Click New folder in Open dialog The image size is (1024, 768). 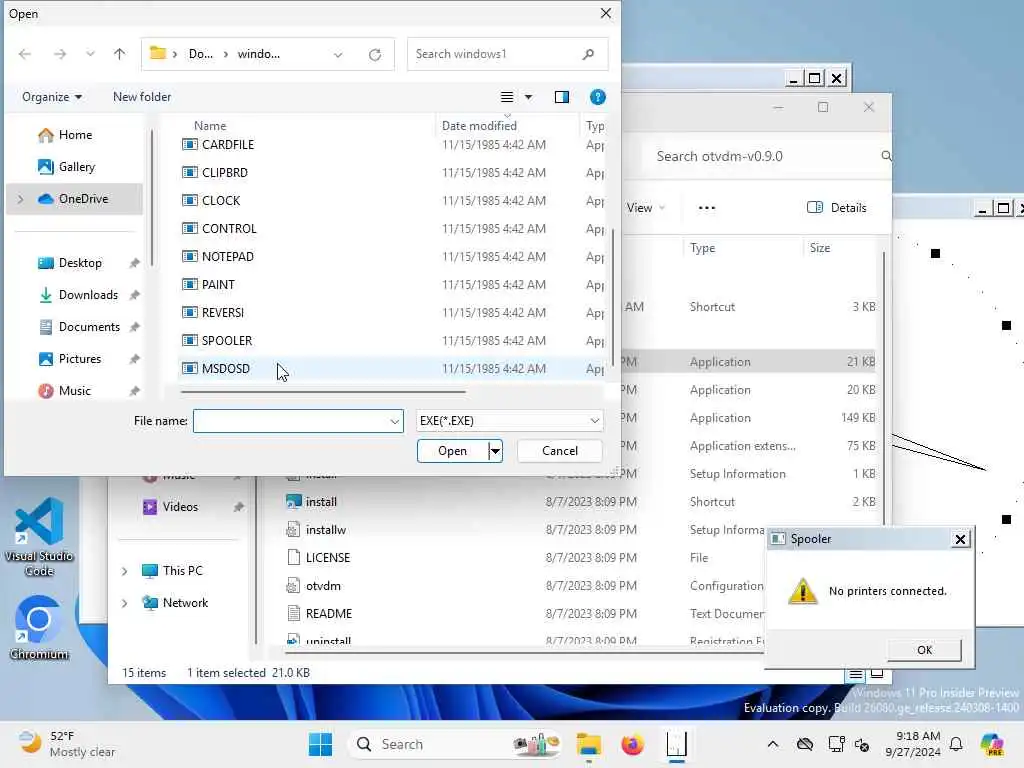tap(142, 97)
